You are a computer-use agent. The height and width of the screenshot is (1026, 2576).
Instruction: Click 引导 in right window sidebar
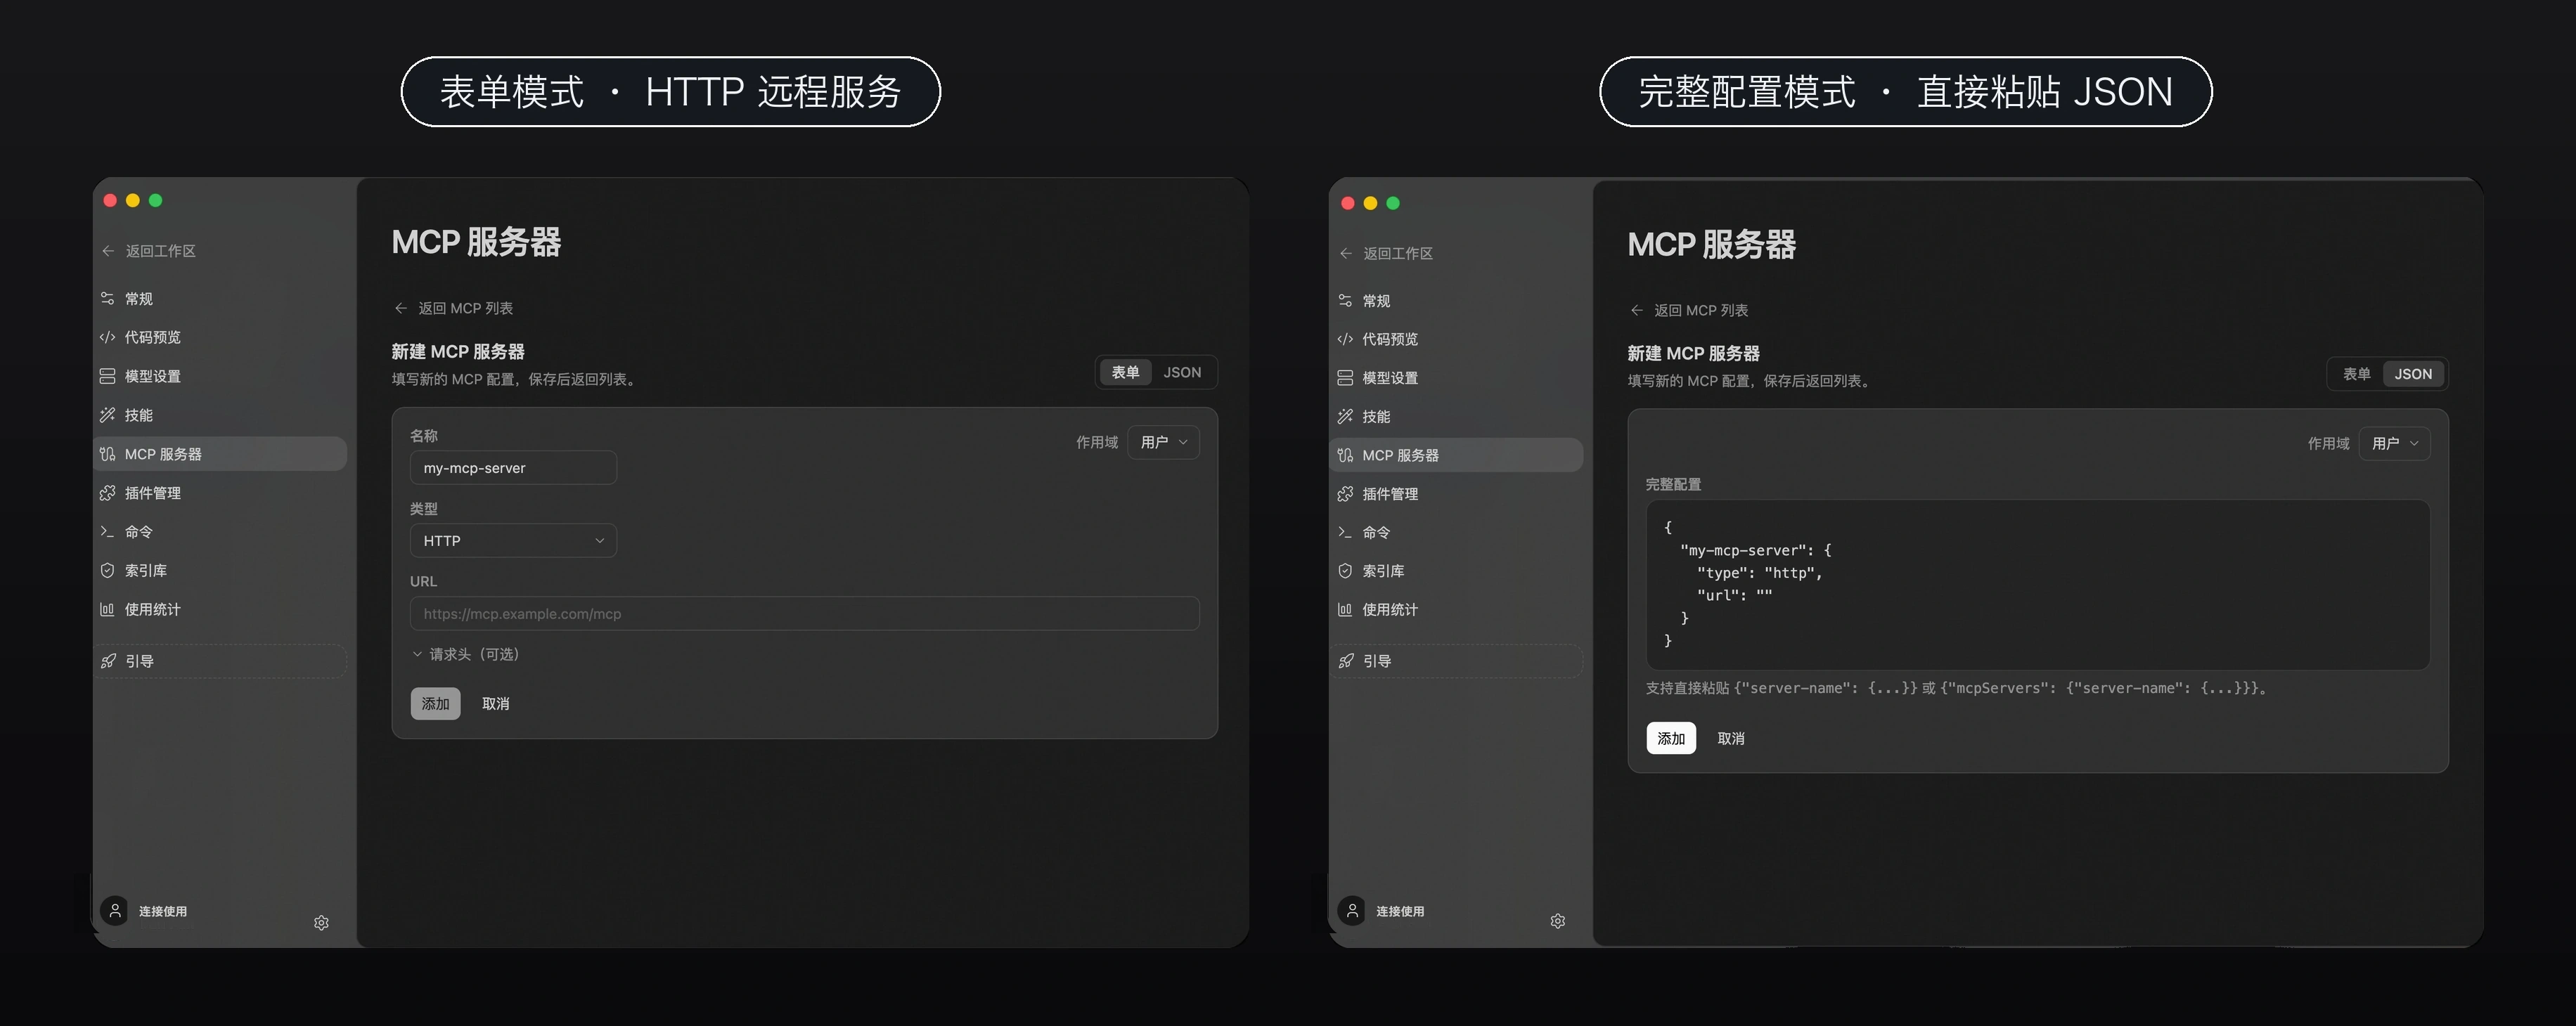point(1456,661)
